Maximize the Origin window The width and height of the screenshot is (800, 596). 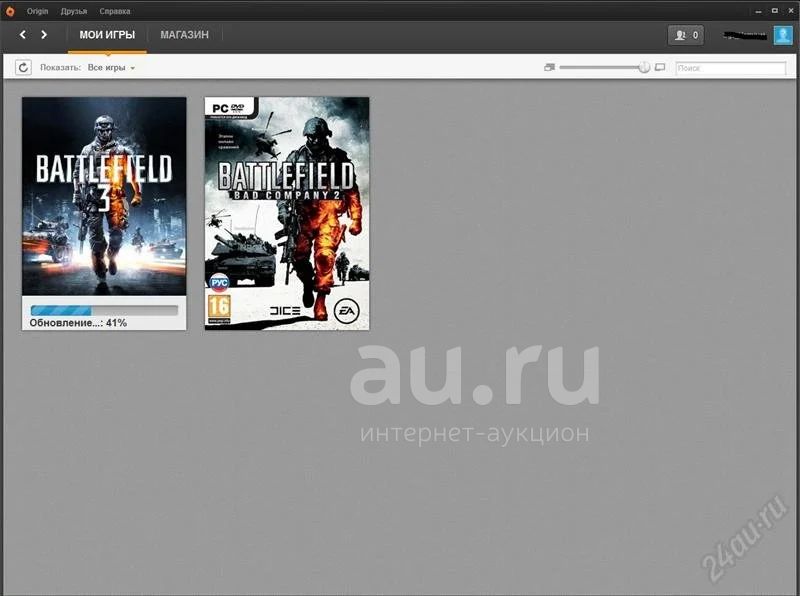pos(774,11)
